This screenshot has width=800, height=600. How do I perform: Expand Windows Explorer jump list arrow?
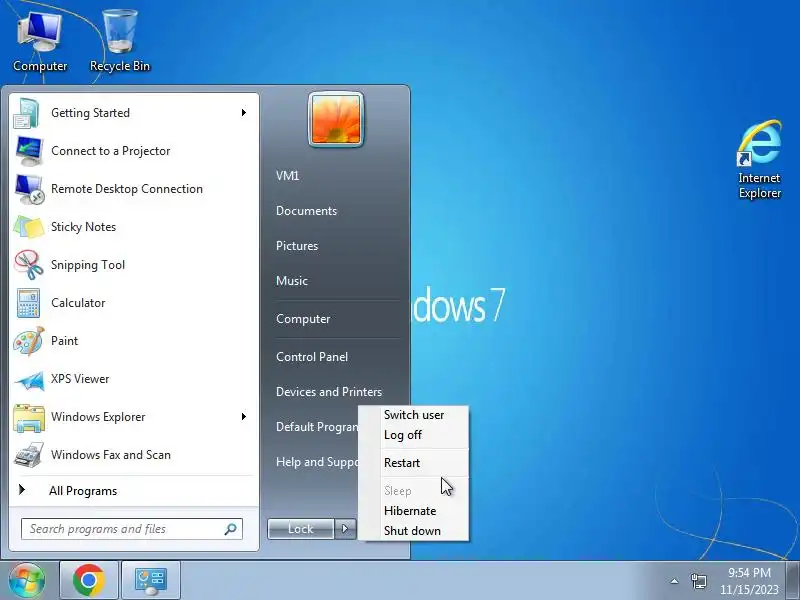[x=244, y=417]
